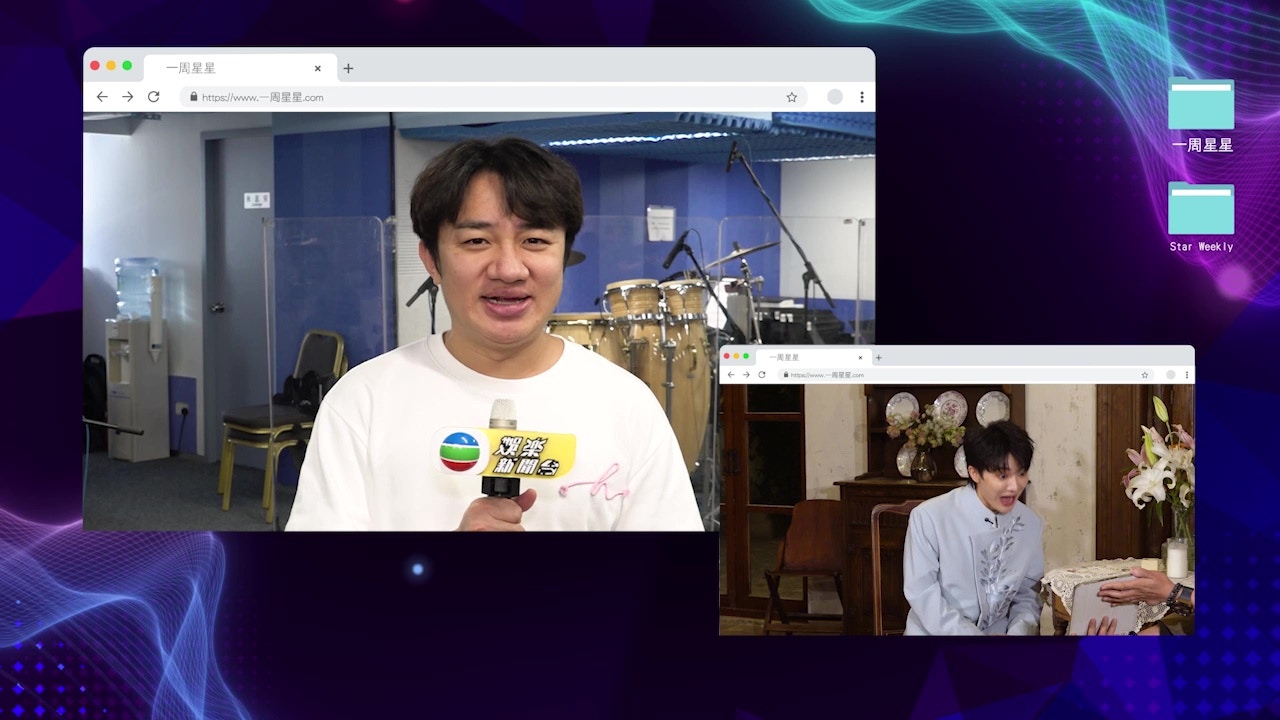Open the 一周星星 desktop folder

[x=1201, y=105]
